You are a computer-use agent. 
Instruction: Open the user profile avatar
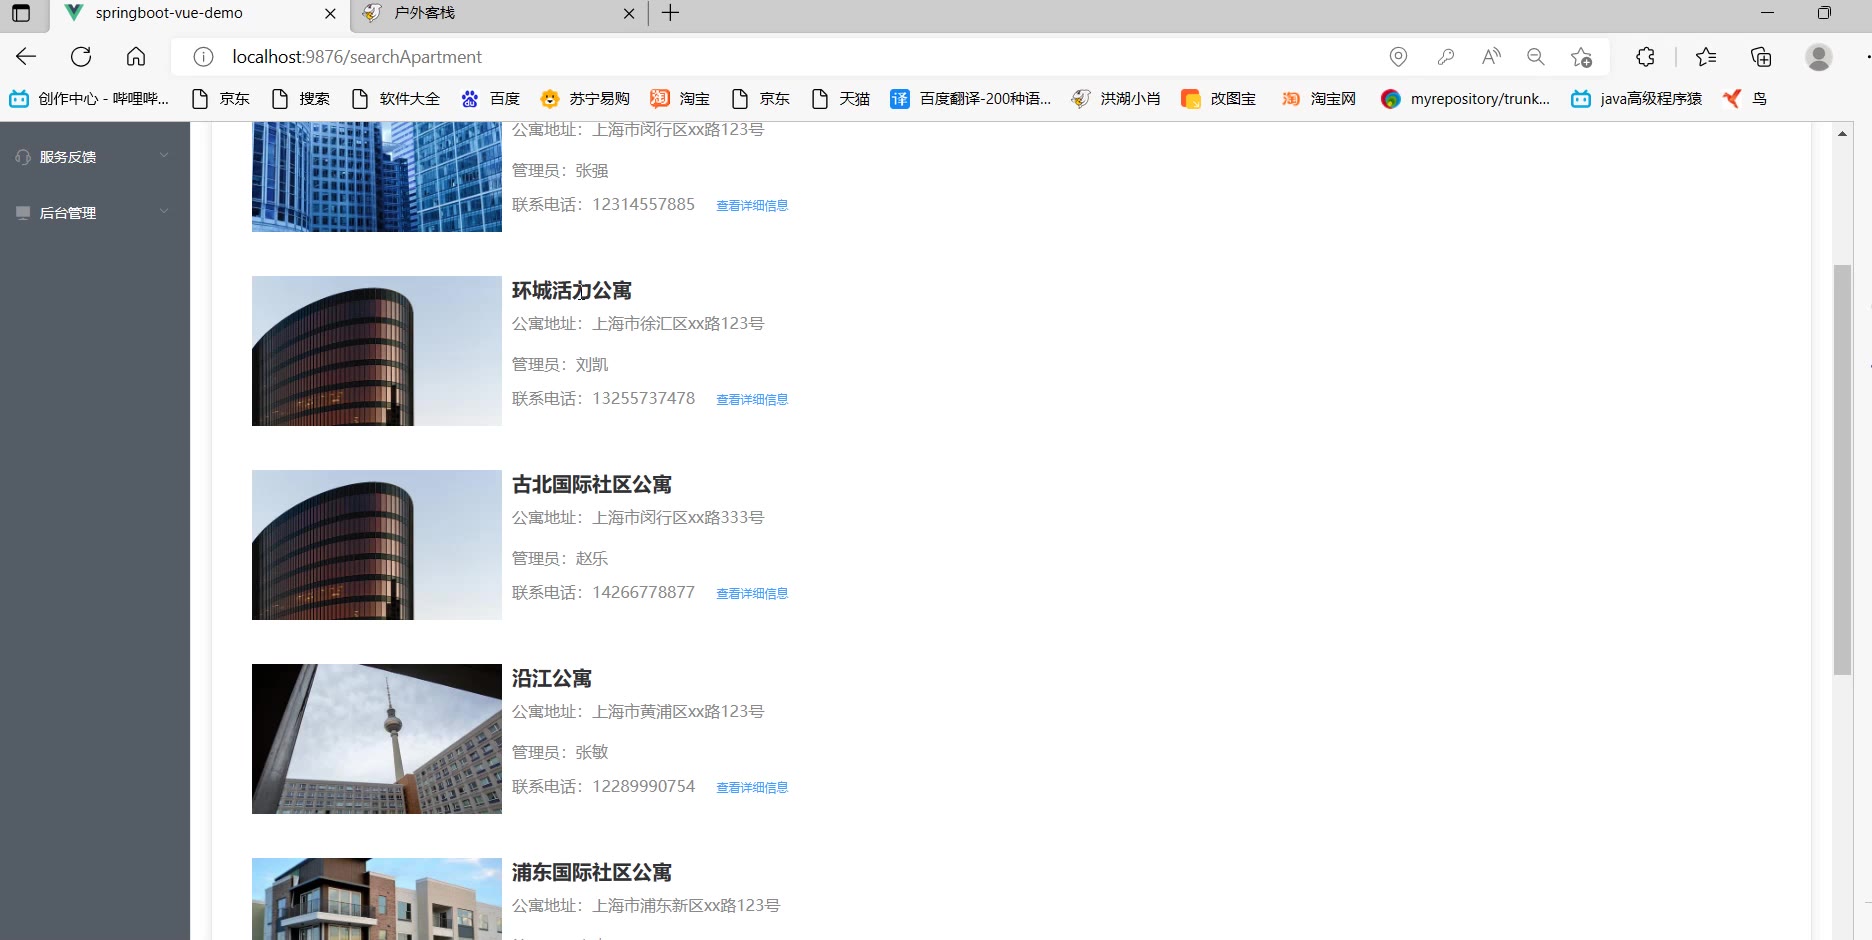click(1818, 57)
